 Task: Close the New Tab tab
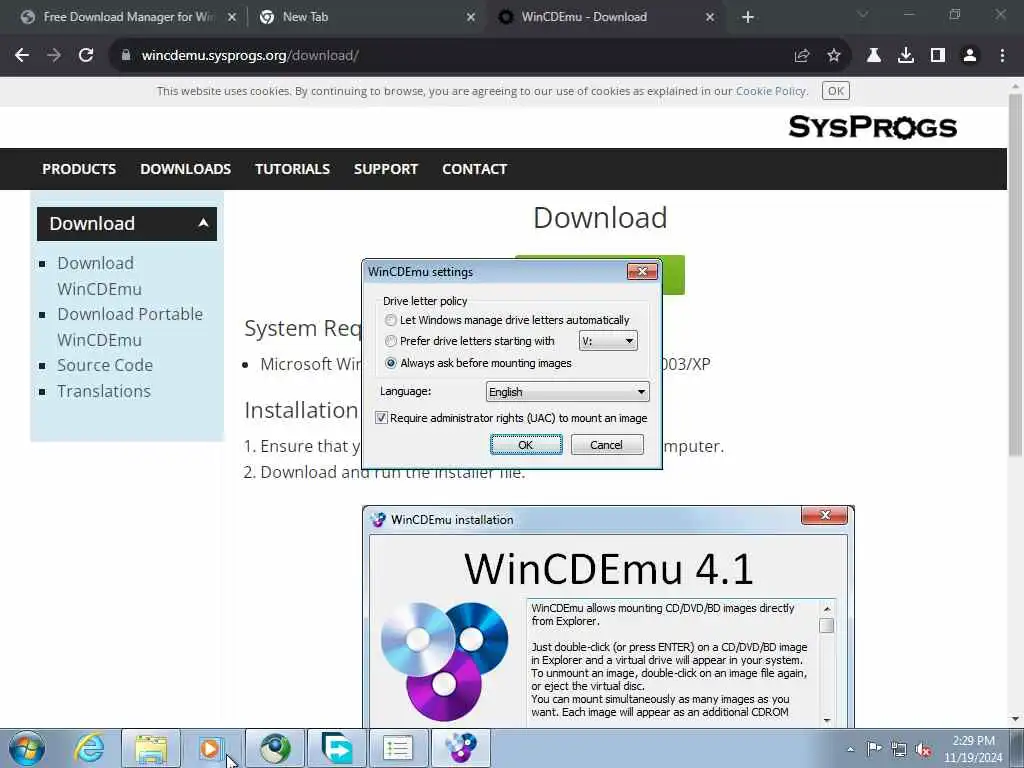(x=471, y=17)
